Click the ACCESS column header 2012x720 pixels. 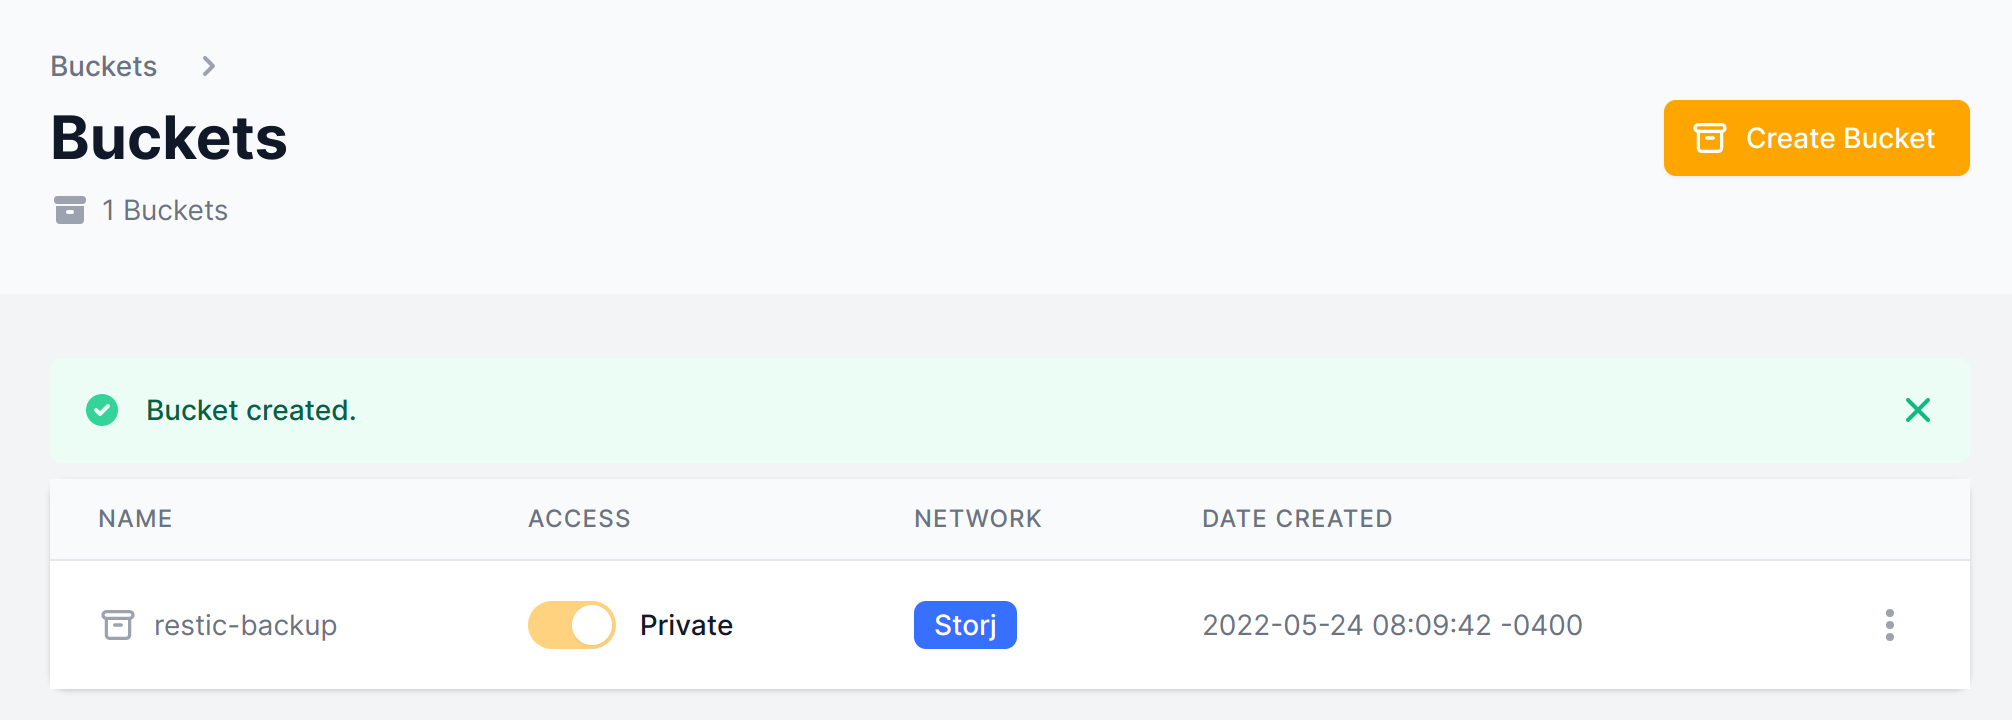[x=579, y=518]
